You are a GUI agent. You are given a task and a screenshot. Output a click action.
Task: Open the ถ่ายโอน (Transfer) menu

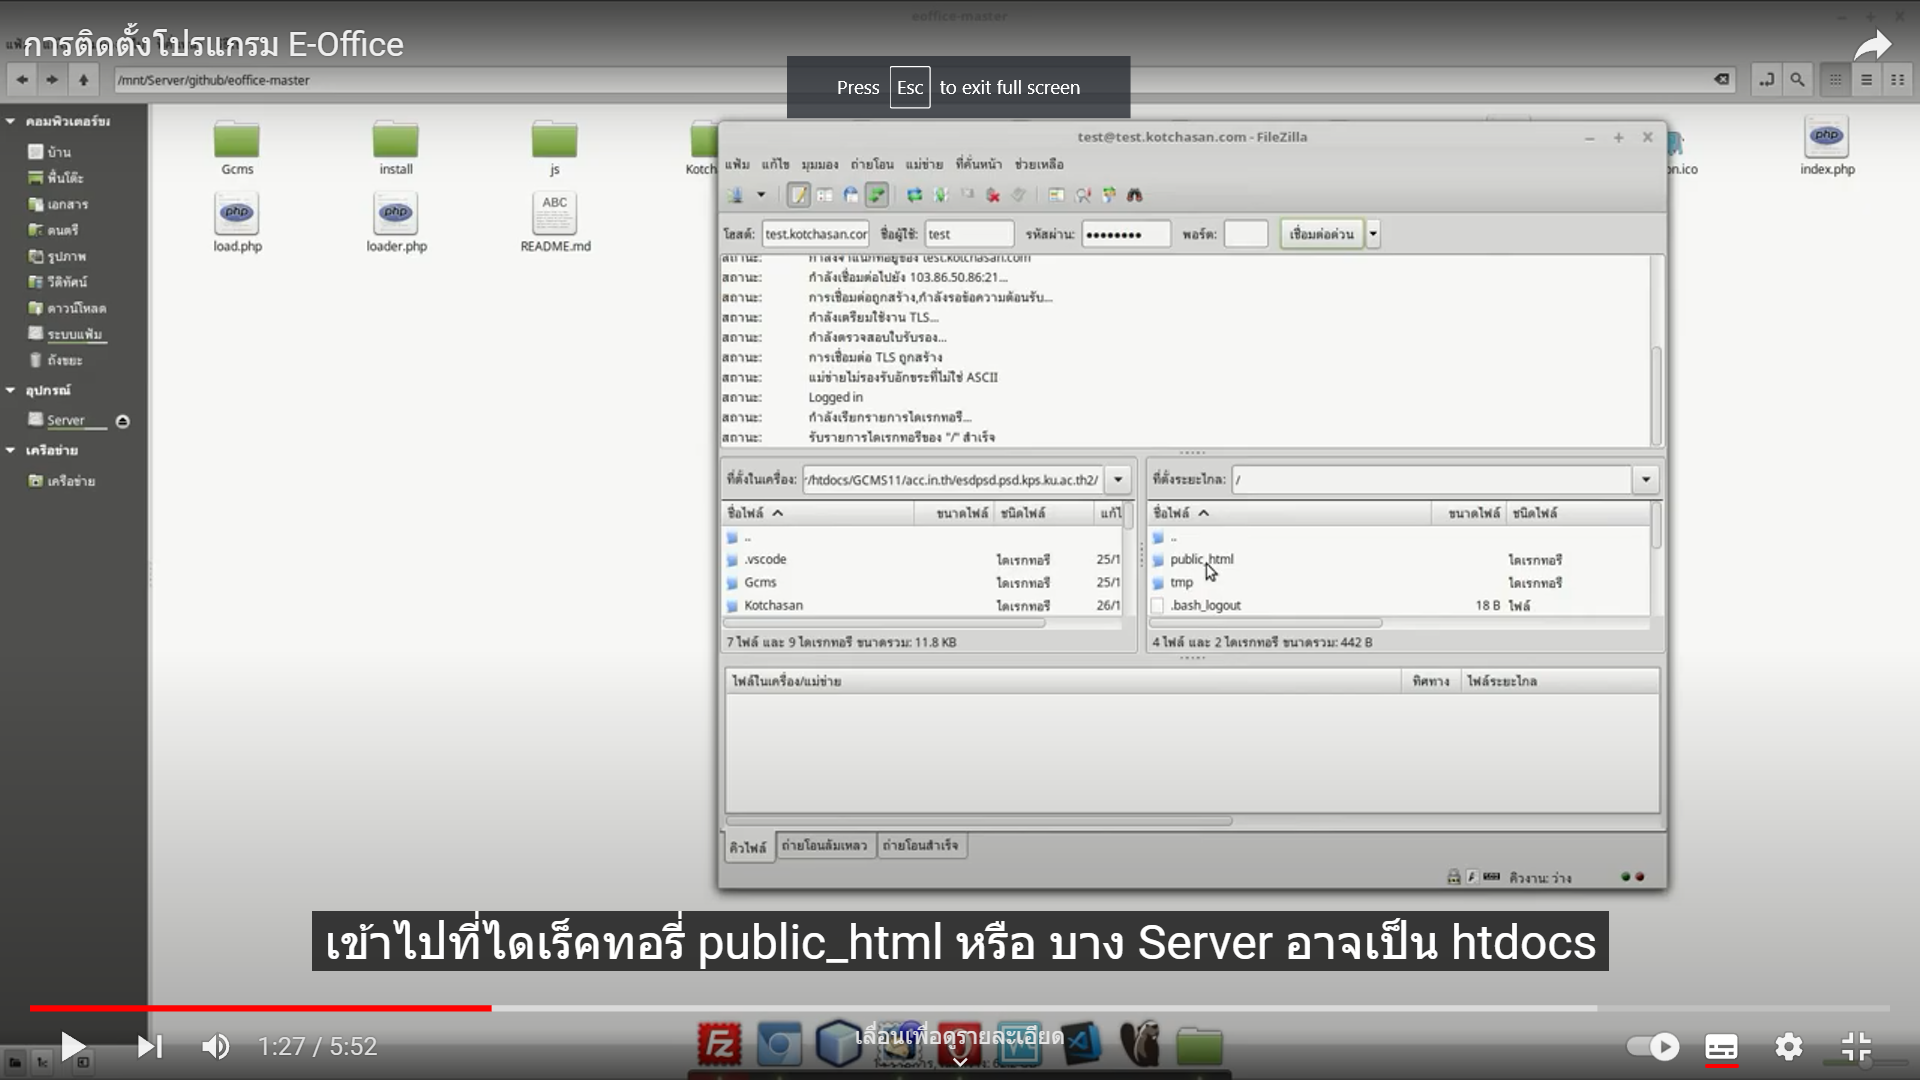click(871, 164)
